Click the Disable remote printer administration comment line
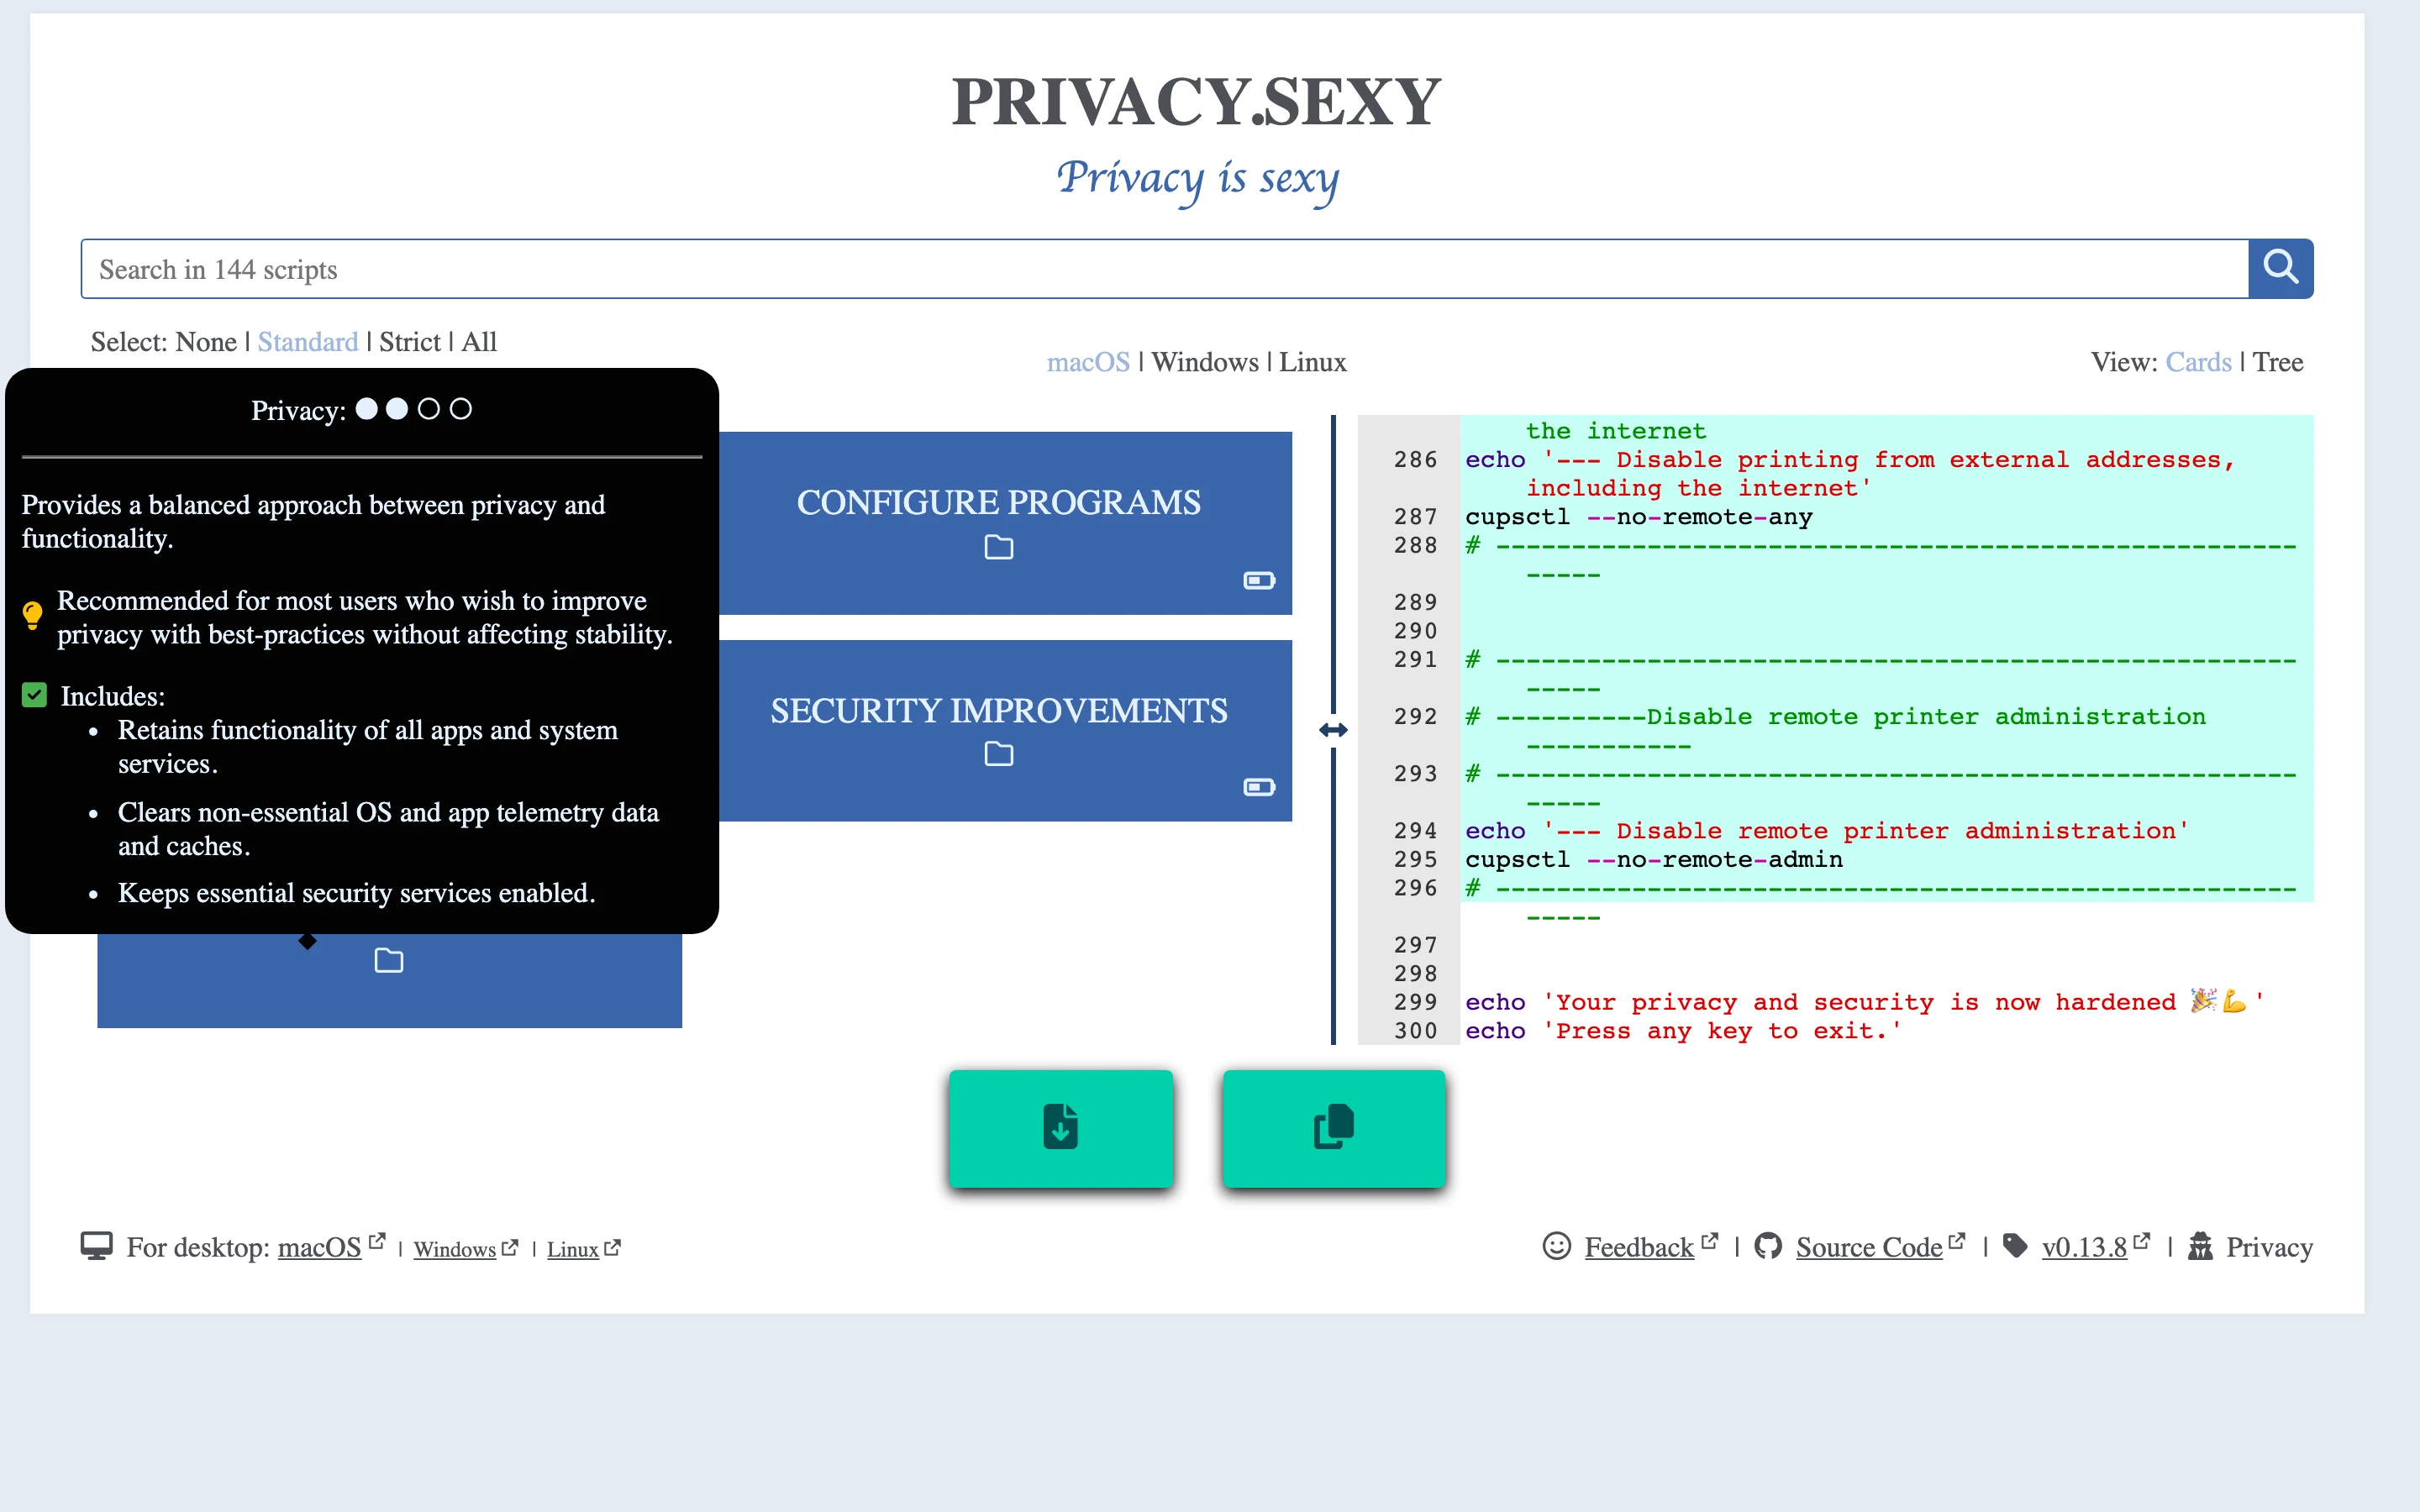Viewport: 2420px width, 1512px height. tap(1835, 717)
